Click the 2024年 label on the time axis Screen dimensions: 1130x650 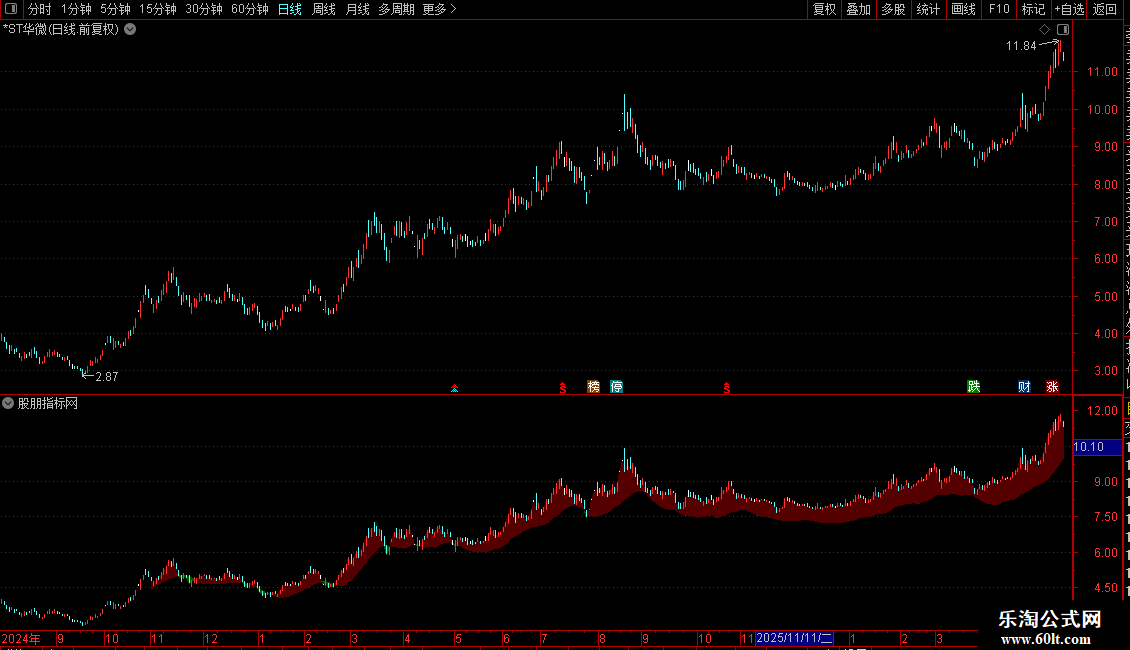coord(21,638)
